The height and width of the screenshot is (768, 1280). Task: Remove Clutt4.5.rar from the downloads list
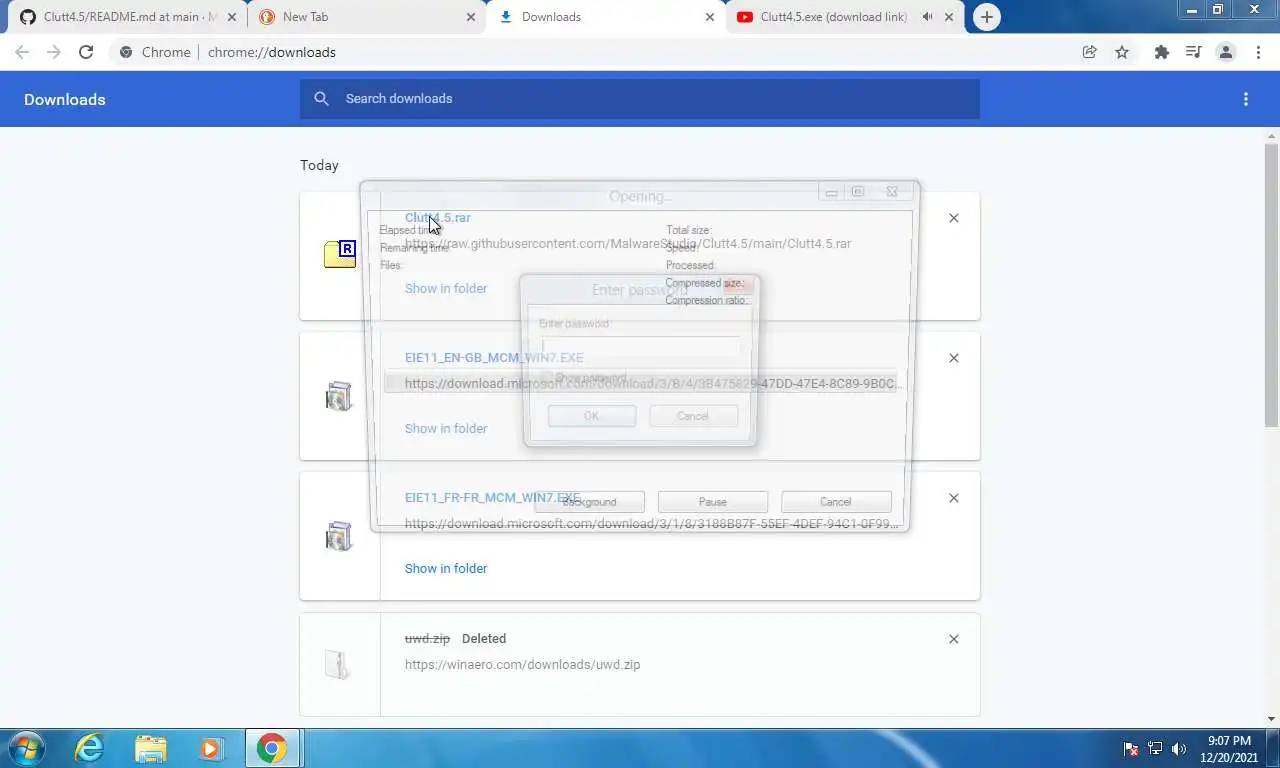click(x=954, y=218)
